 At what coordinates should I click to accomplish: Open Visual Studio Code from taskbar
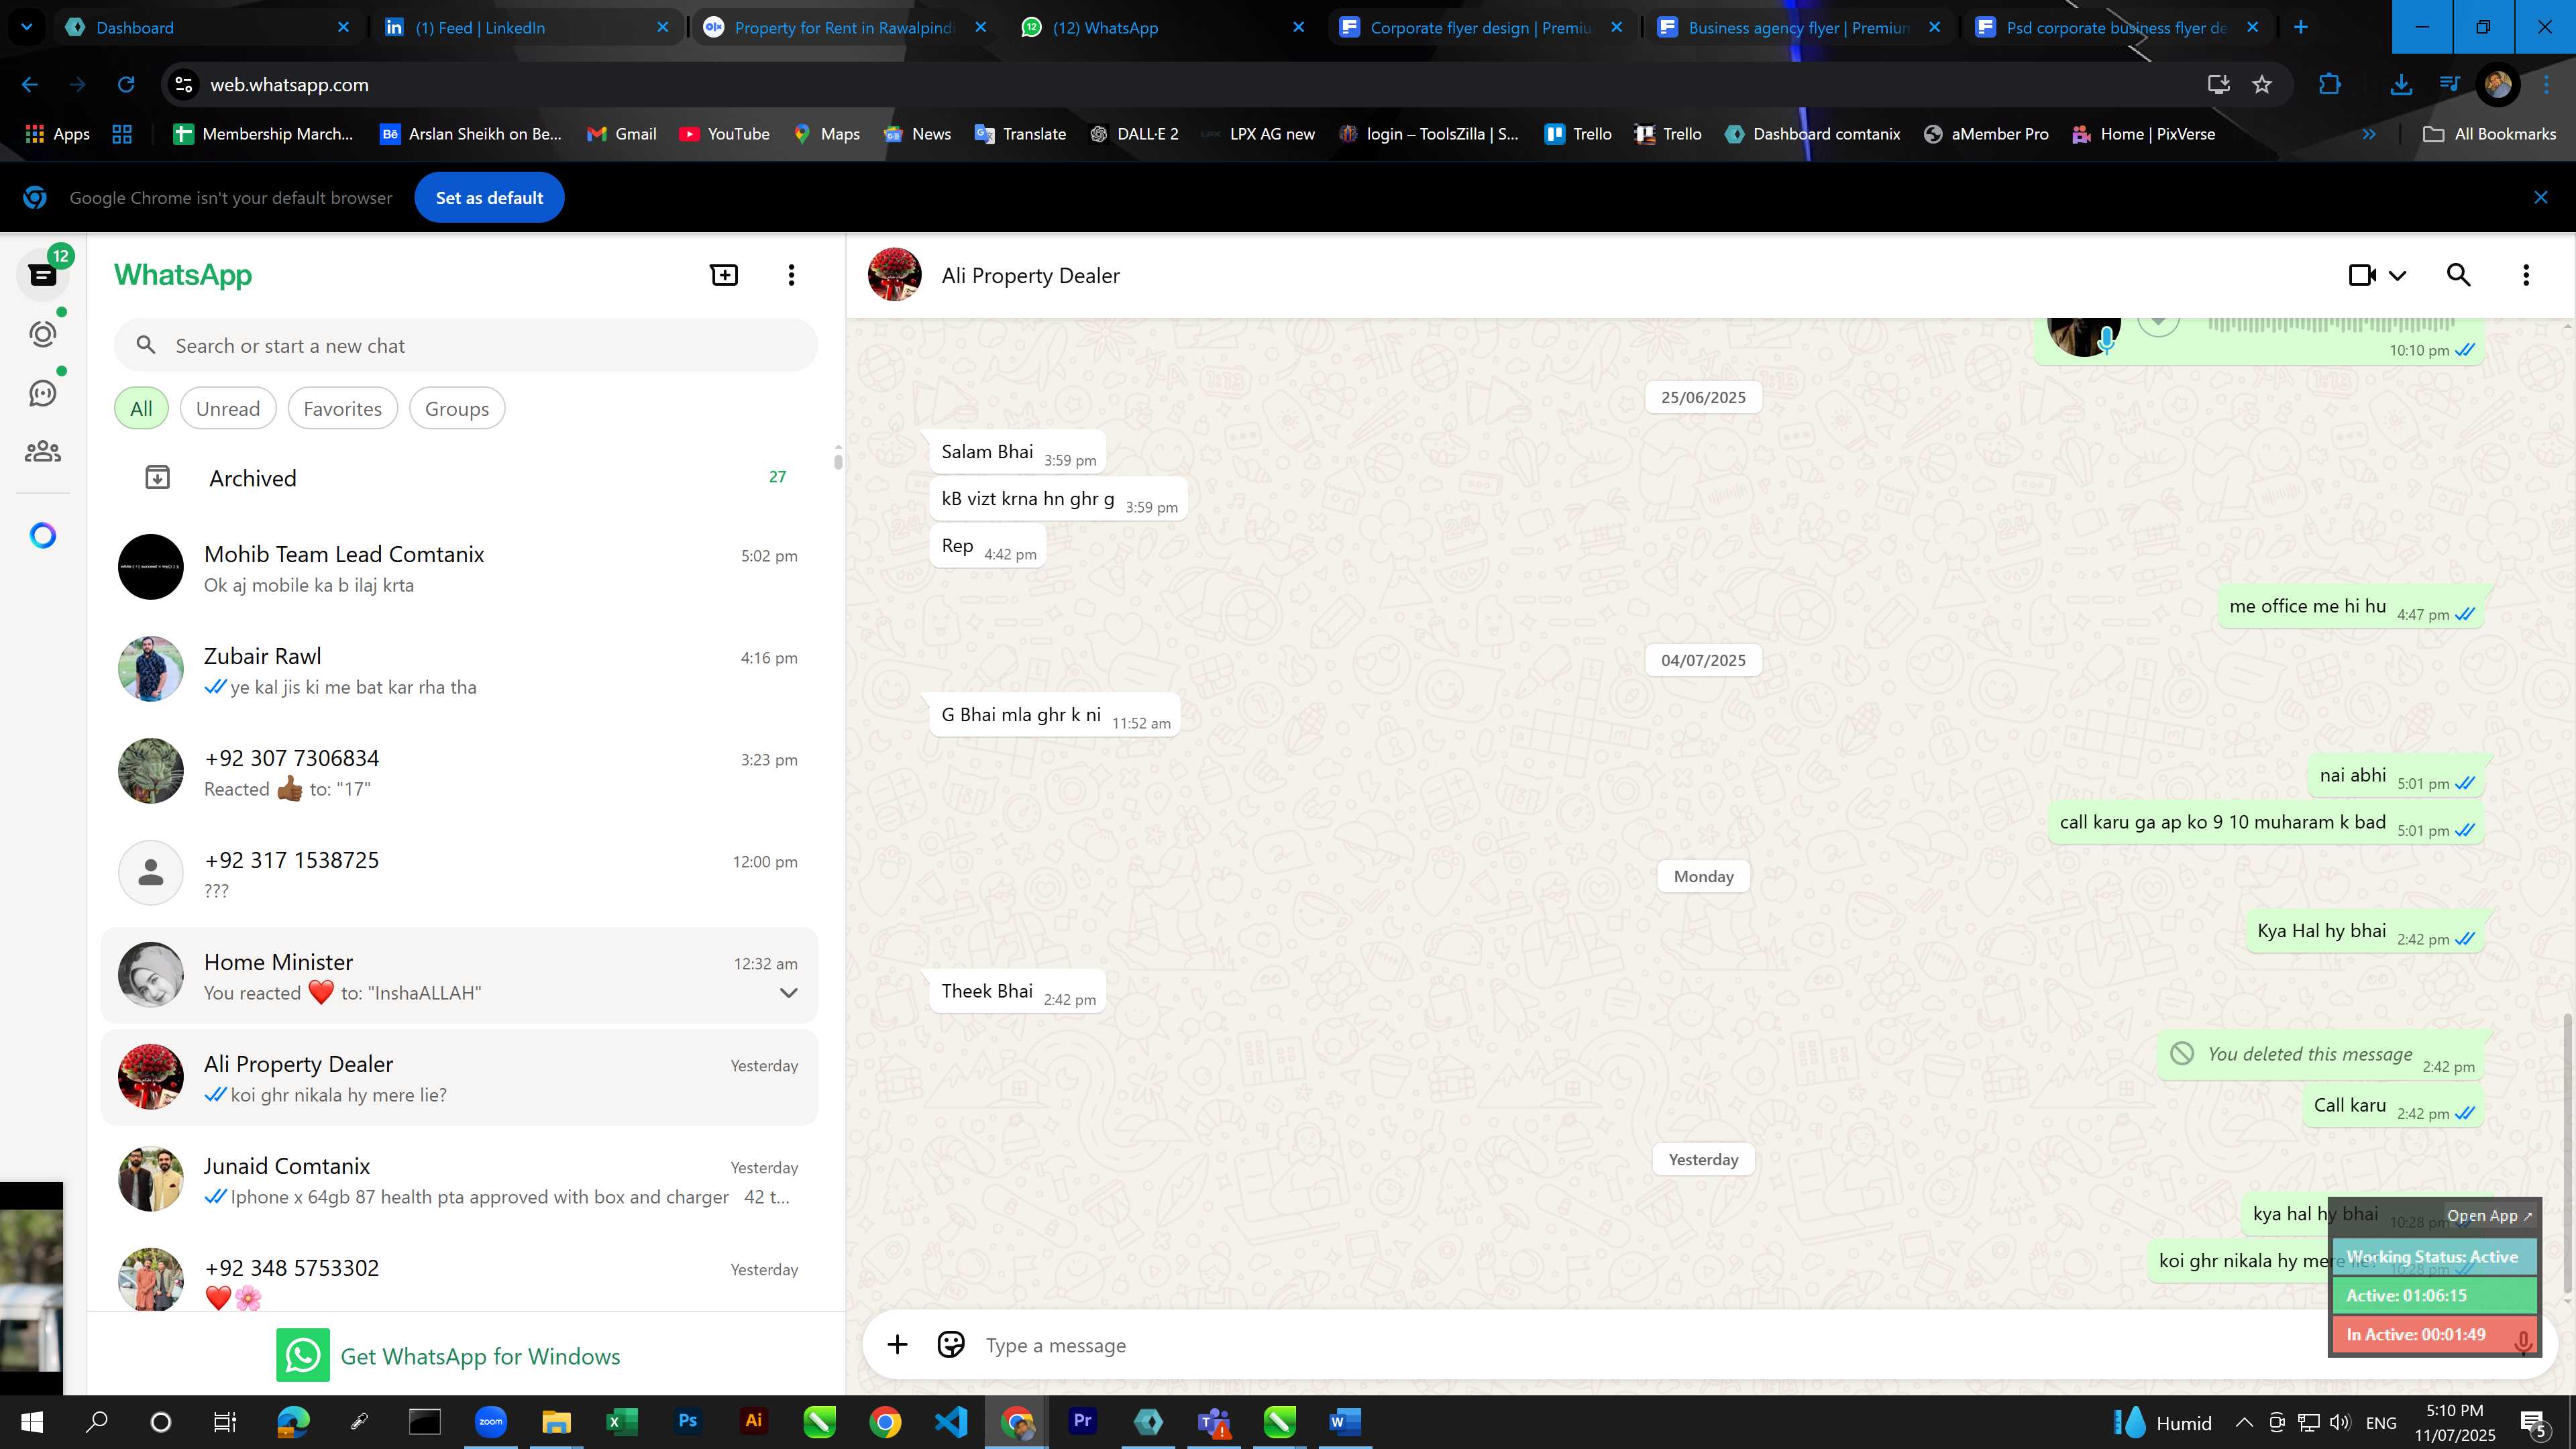pos(951,1421)
